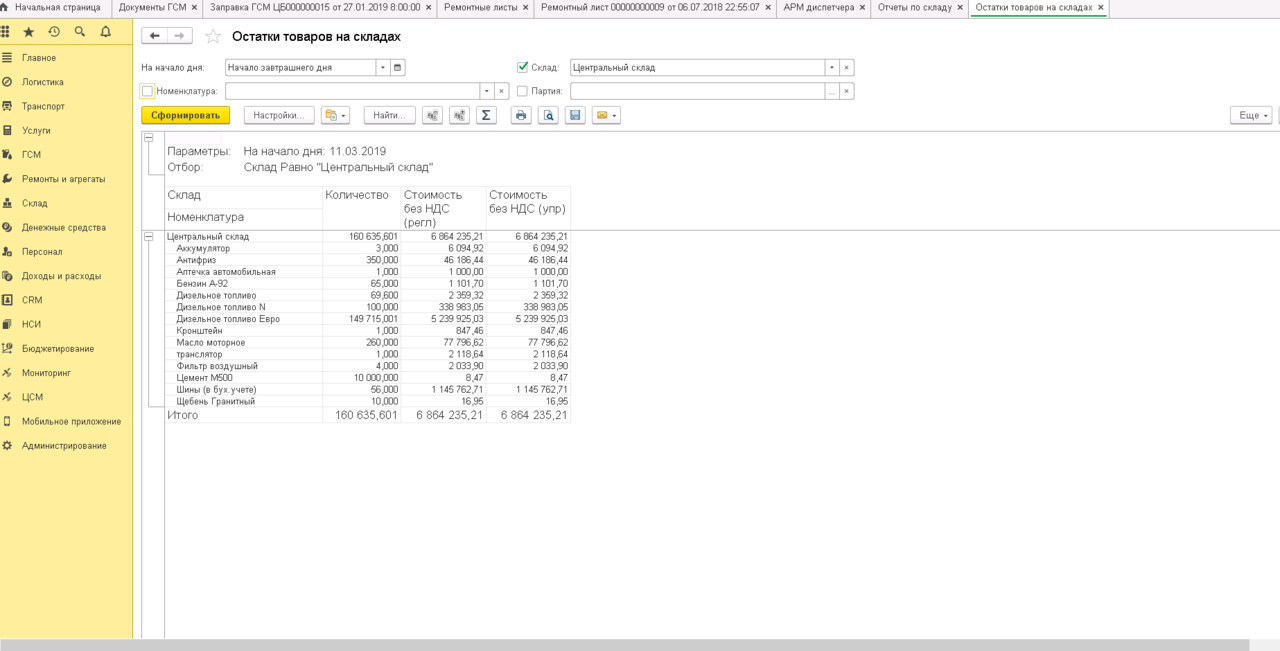Image resolution: width=1280 pixels, height=651 pixels.
Task: Click the search magnifier in top-left panel
Action: (80, 32)
